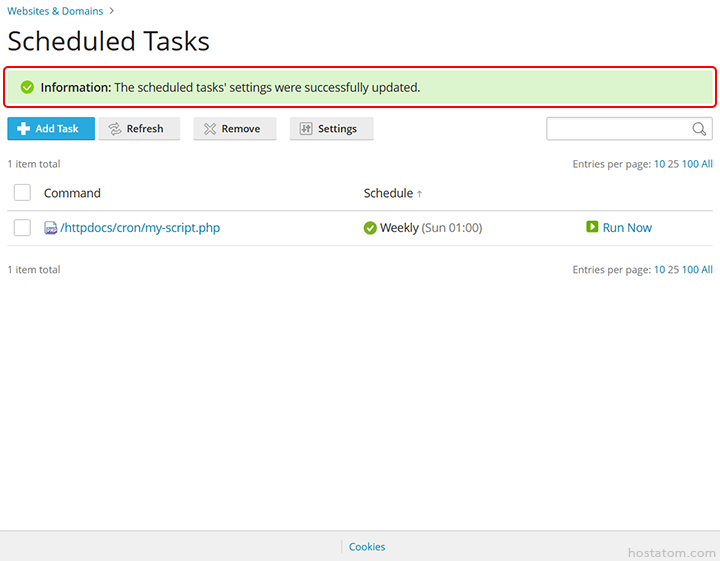Tick the select-all checkbox beside Command header
The width and height of the screenshot is (720, 561).
[x=22, y=193]
